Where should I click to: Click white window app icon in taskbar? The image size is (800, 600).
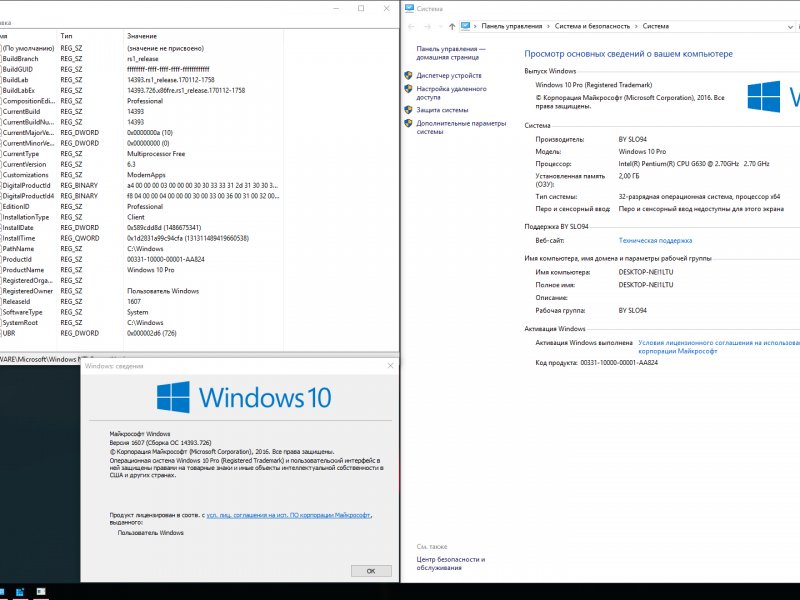point(41,592)
